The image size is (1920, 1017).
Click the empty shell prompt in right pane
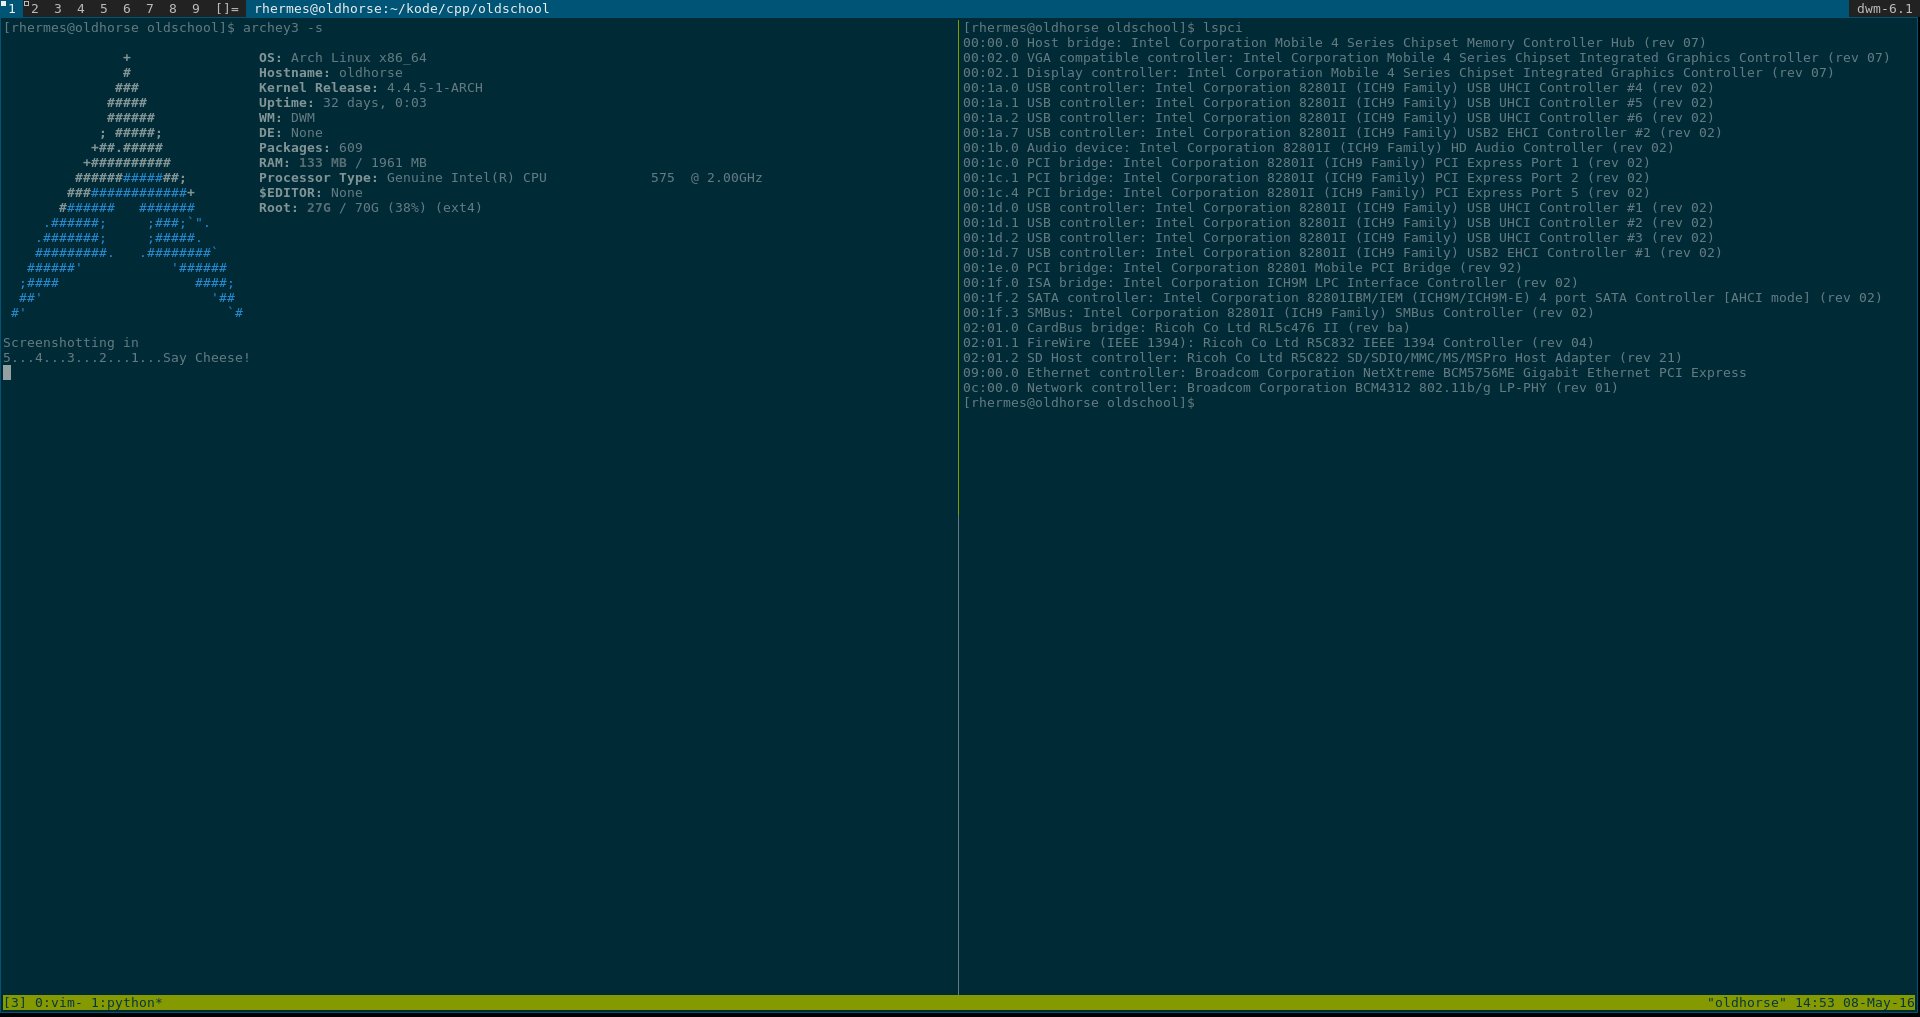pyautogui.click(x=1079, y=403)
